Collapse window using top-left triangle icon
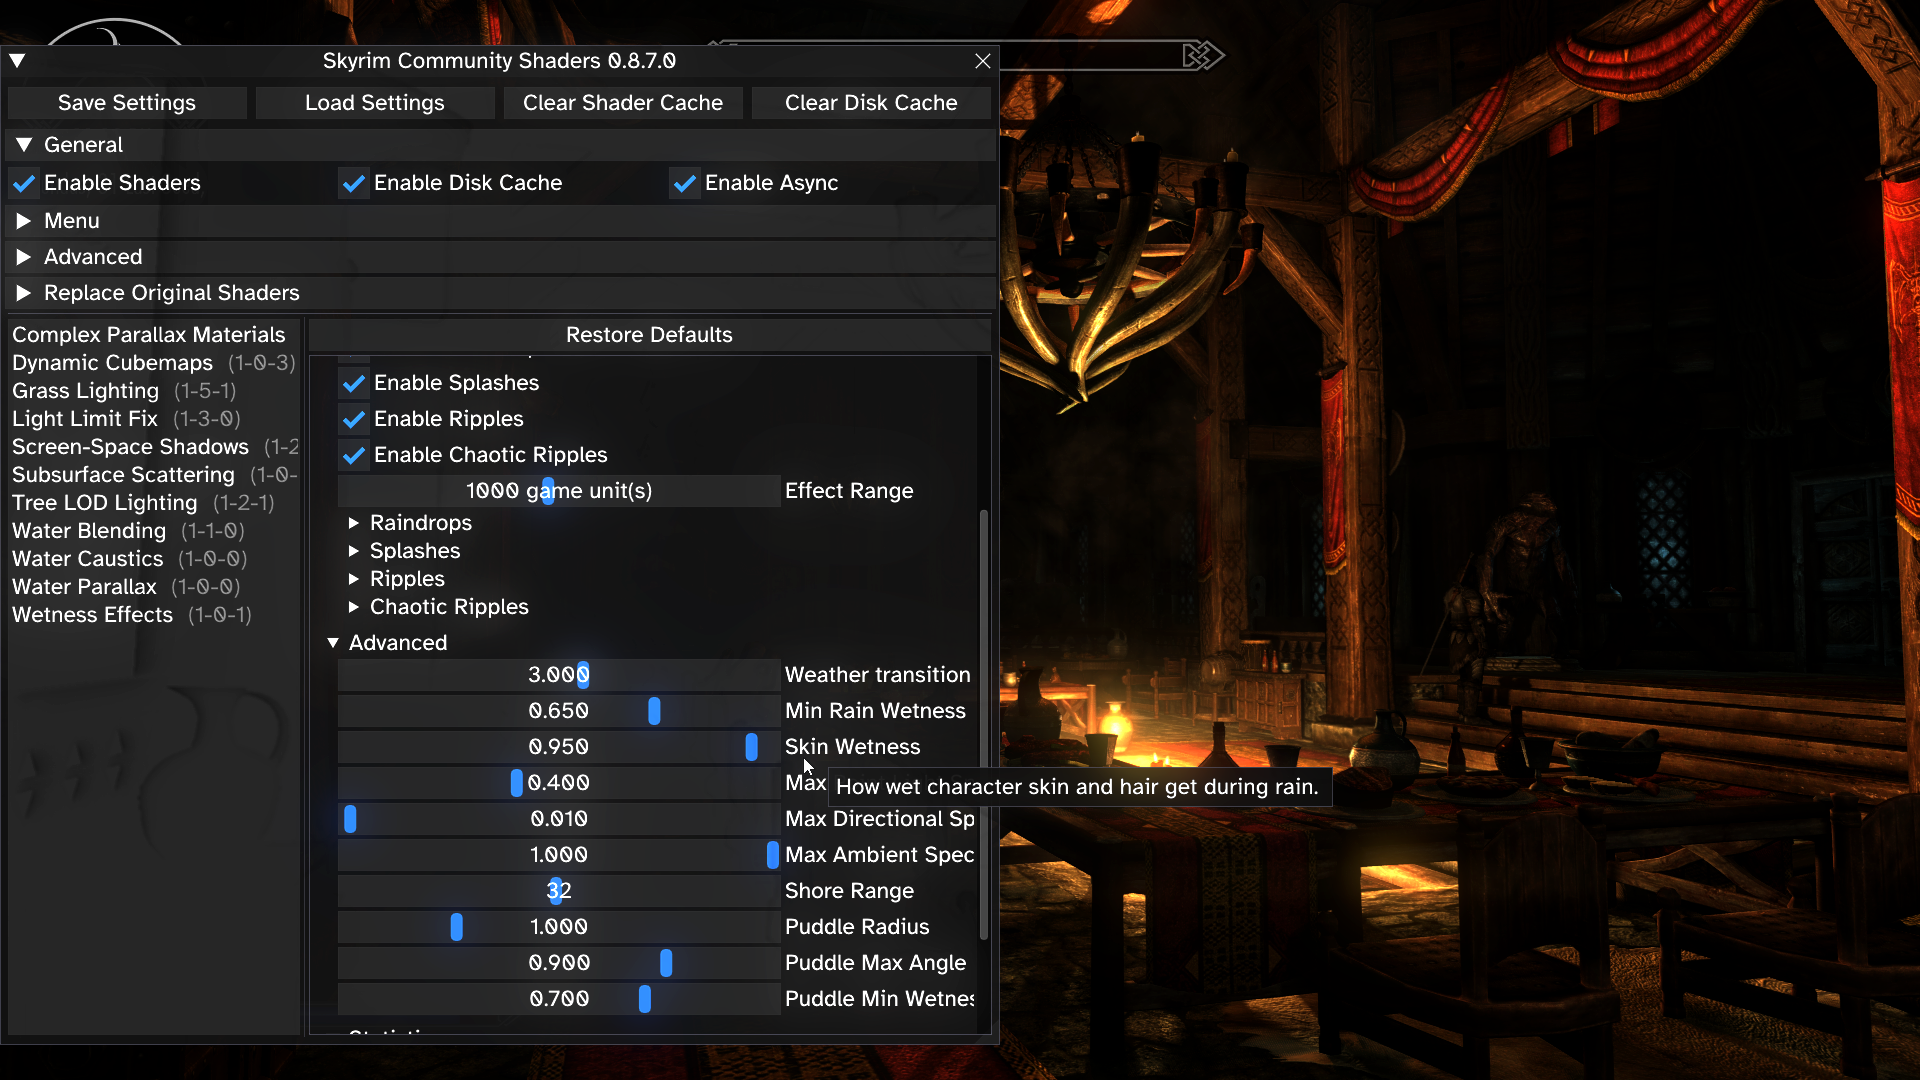 tap(17, 61)
